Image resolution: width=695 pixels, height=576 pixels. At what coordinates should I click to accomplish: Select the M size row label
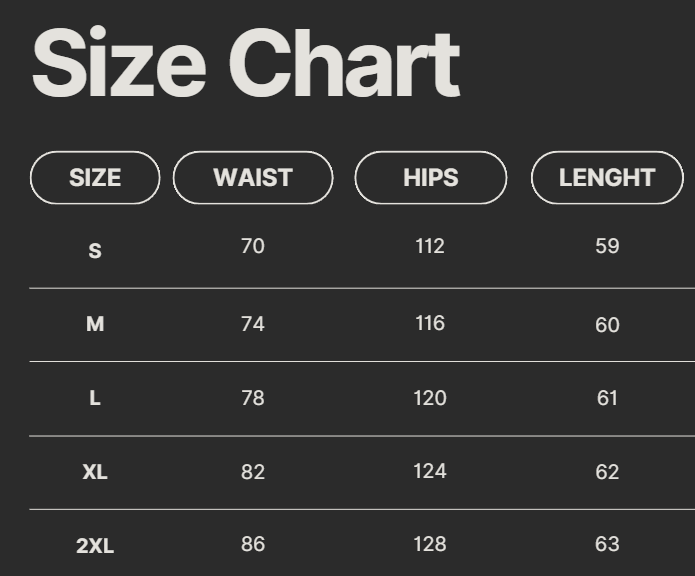click(95, 324)
